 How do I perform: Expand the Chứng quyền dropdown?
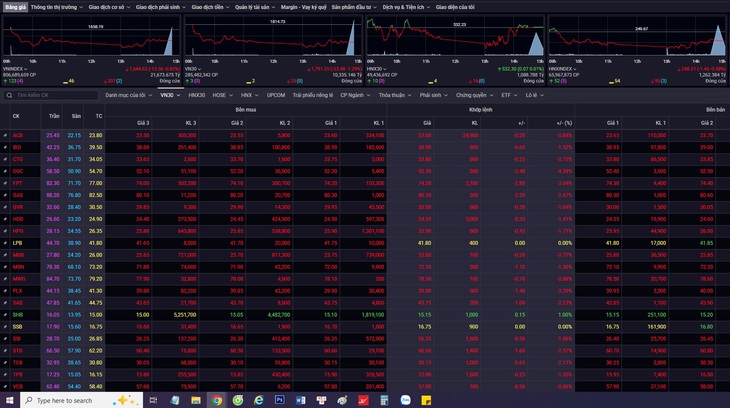coord(474,95)
